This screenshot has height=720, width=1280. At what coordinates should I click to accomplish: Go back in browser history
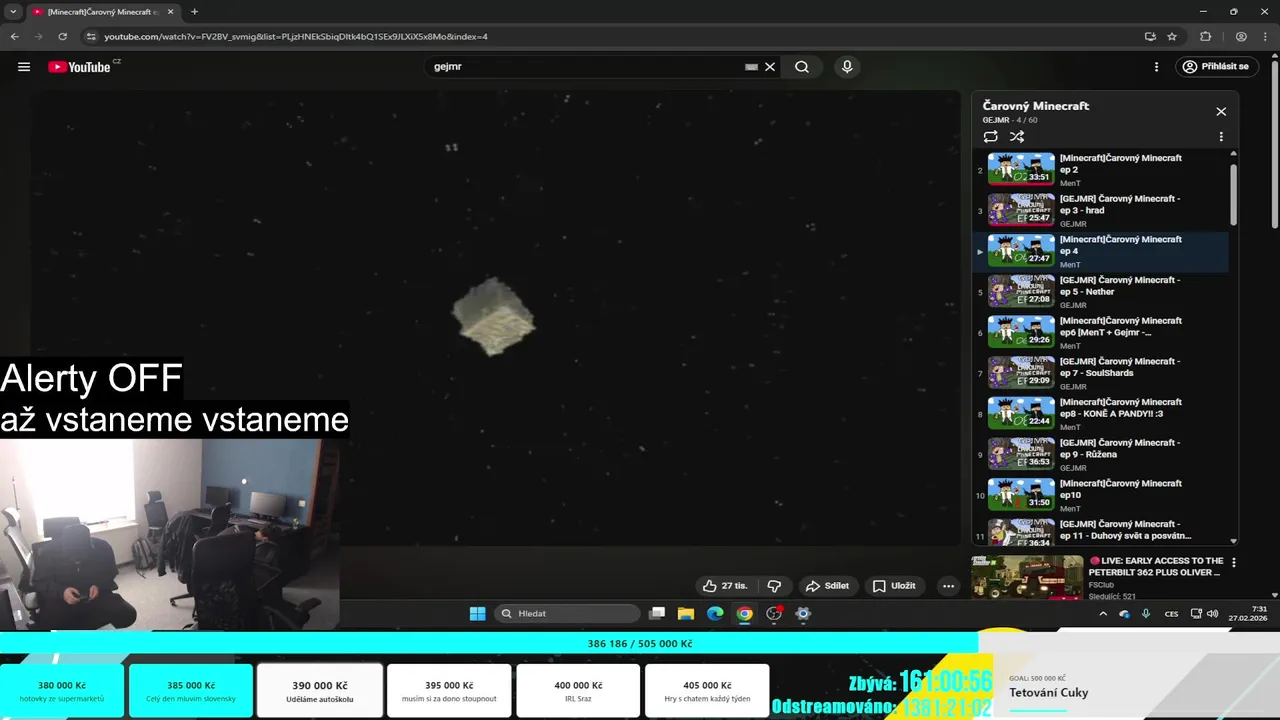(x=15, y=36)
